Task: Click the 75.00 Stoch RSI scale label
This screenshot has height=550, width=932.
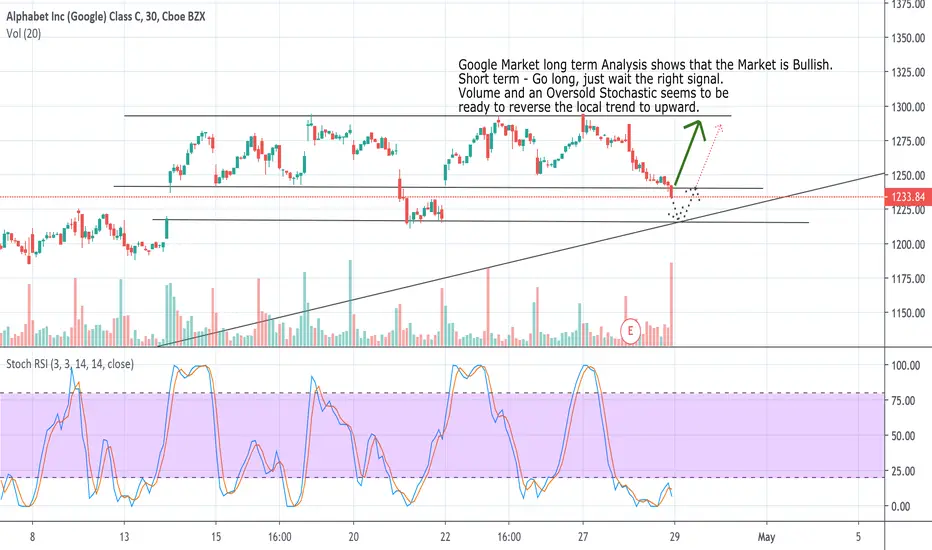Action: click(x=903, y=401)
